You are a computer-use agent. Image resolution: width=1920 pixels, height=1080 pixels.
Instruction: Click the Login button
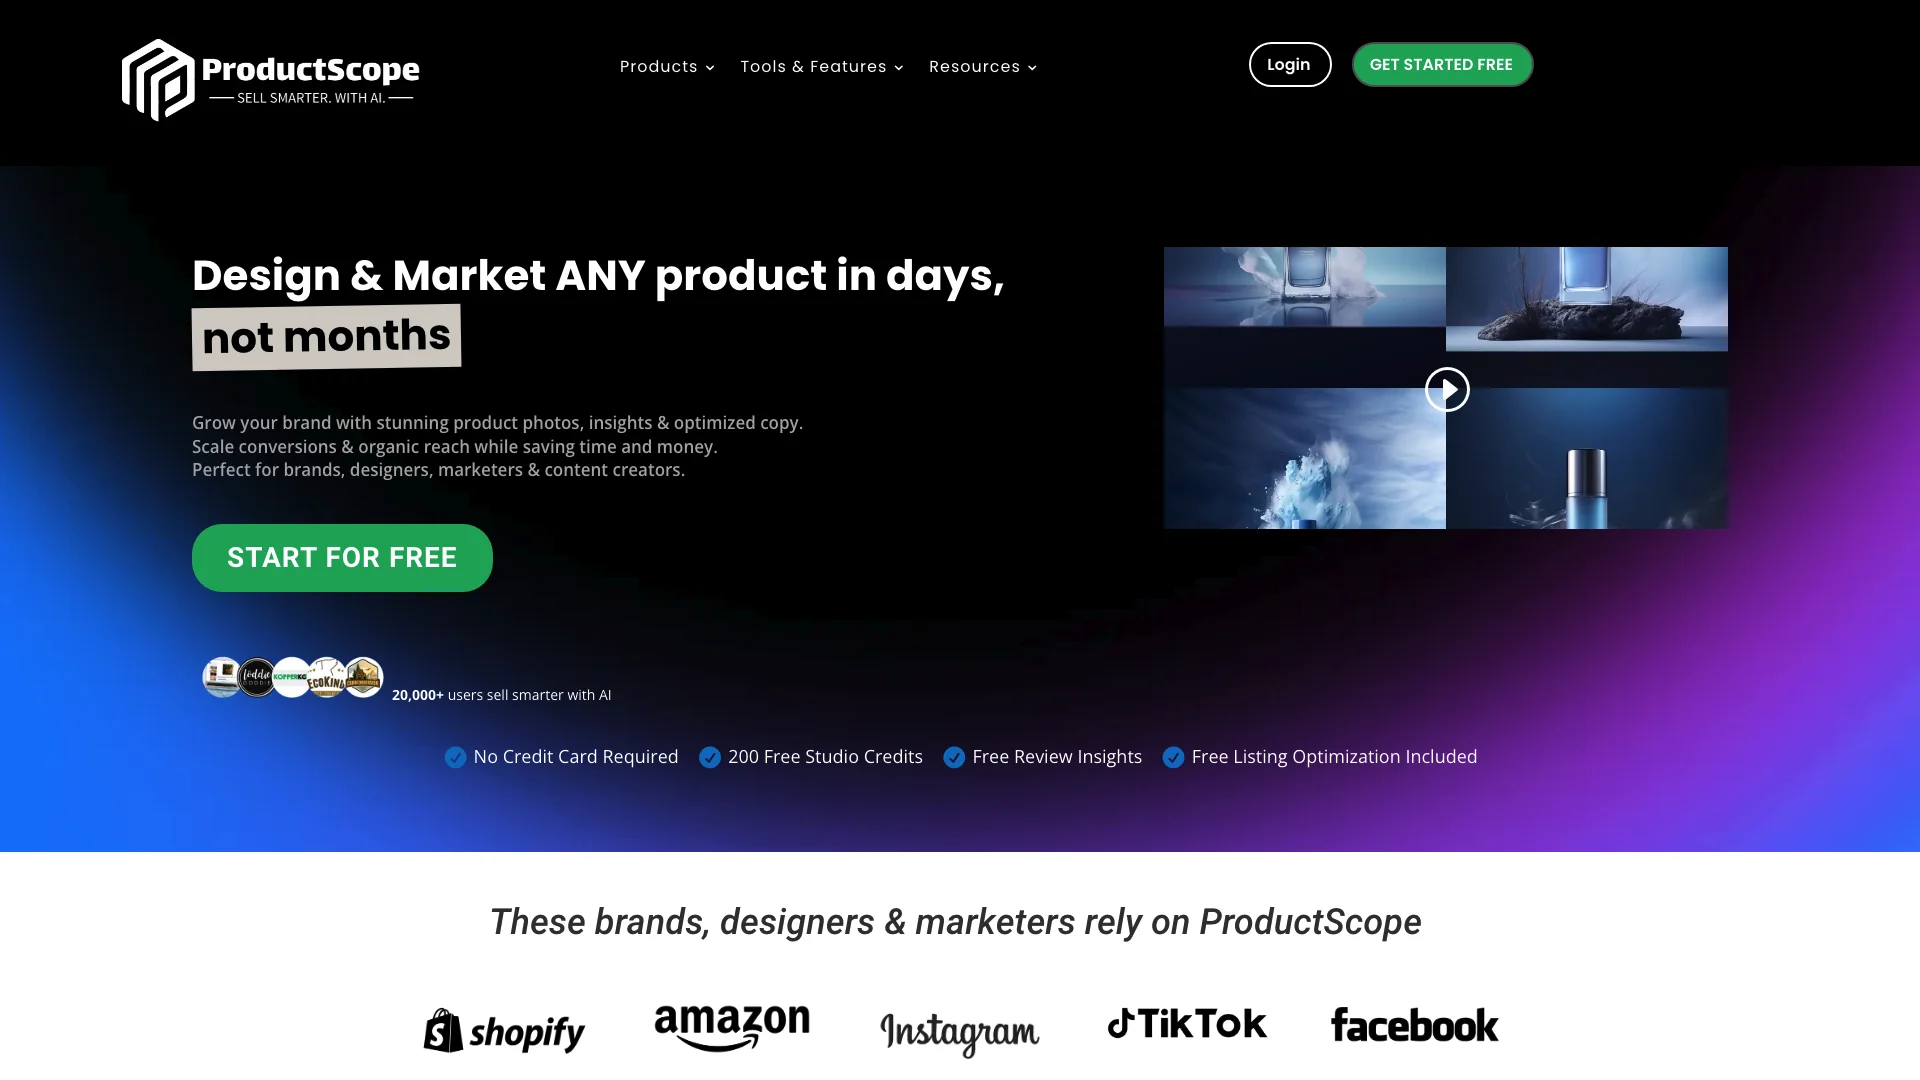pyautogui.click(x=1288, y=65)
